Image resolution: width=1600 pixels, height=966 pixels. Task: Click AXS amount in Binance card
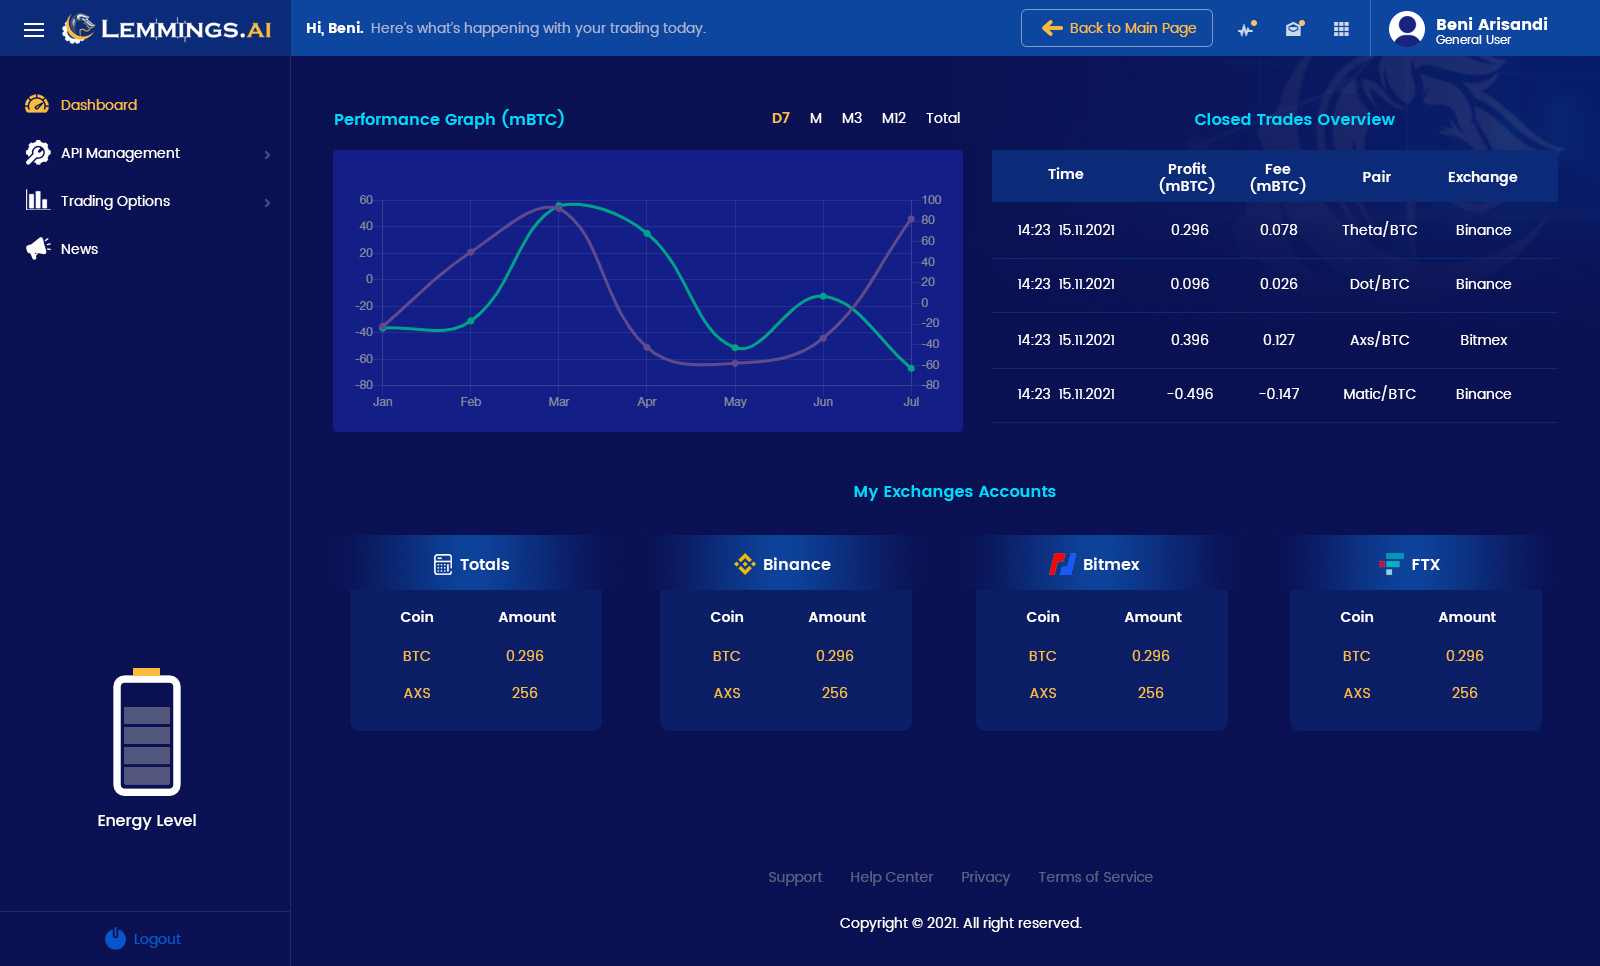coord(835,693)
